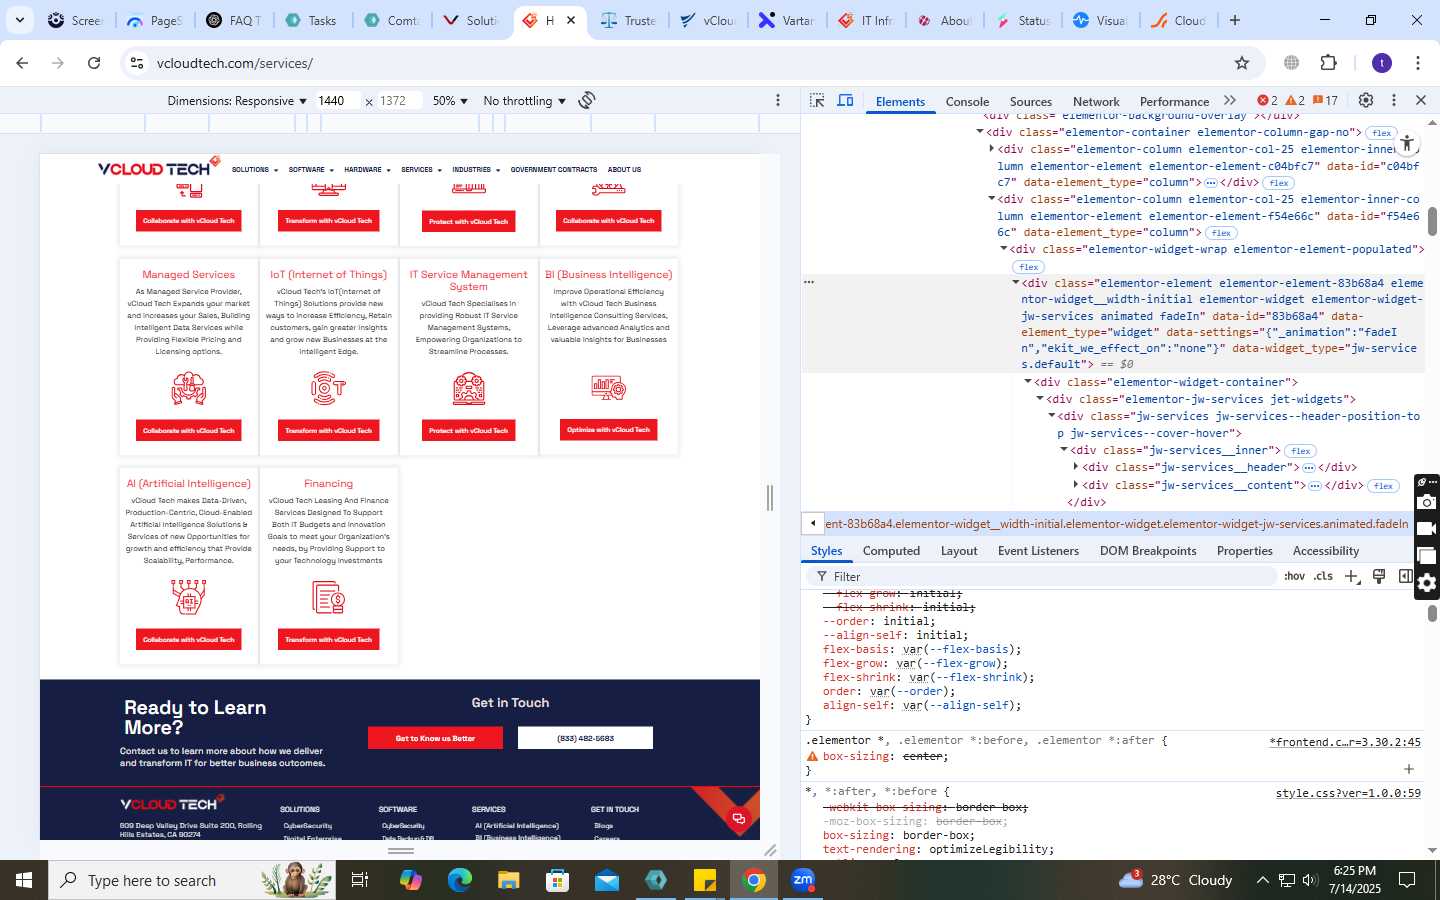The width and height of the screenshot is (1440, 900).
Task: Toggle flex badge on jw-services__content element
Action: pyautogui.click(x=1383, y=486)
